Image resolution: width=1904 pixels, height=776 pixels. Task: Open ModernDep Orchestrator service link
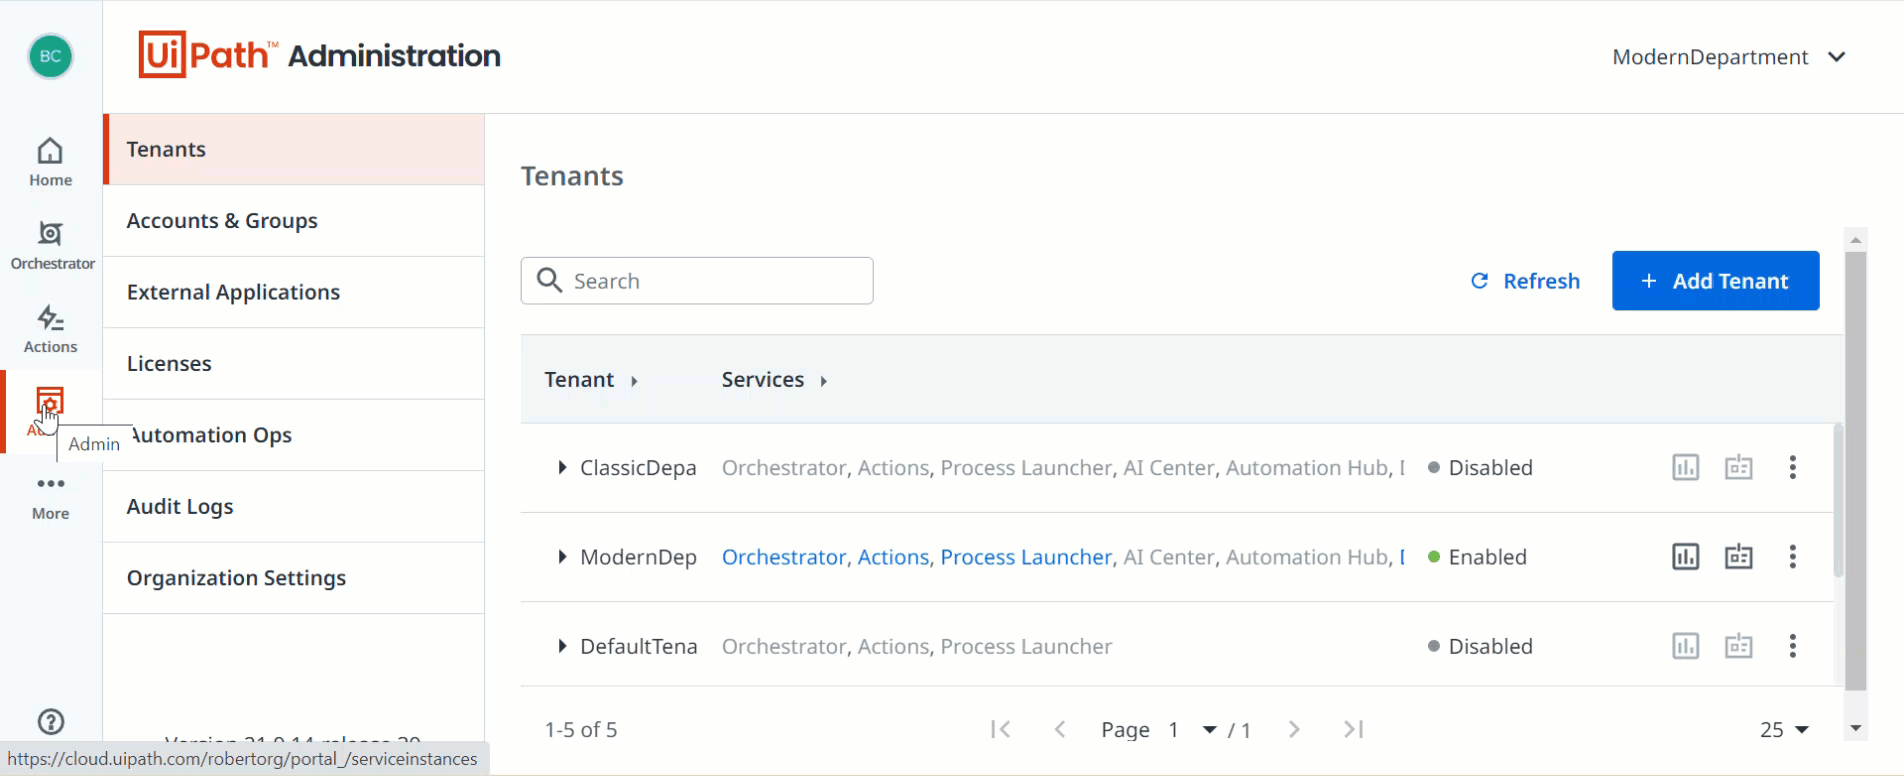[x=784, y=557]
